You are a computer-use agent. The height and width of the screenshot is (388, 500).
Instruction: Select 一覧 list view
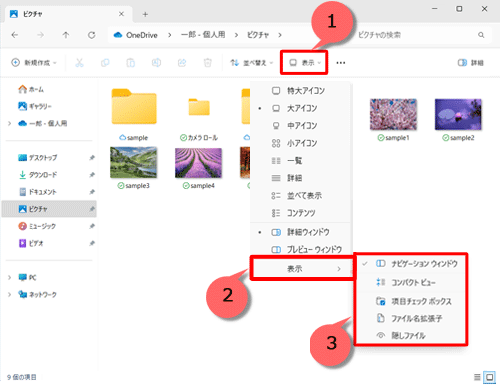[x=301, y=161]
